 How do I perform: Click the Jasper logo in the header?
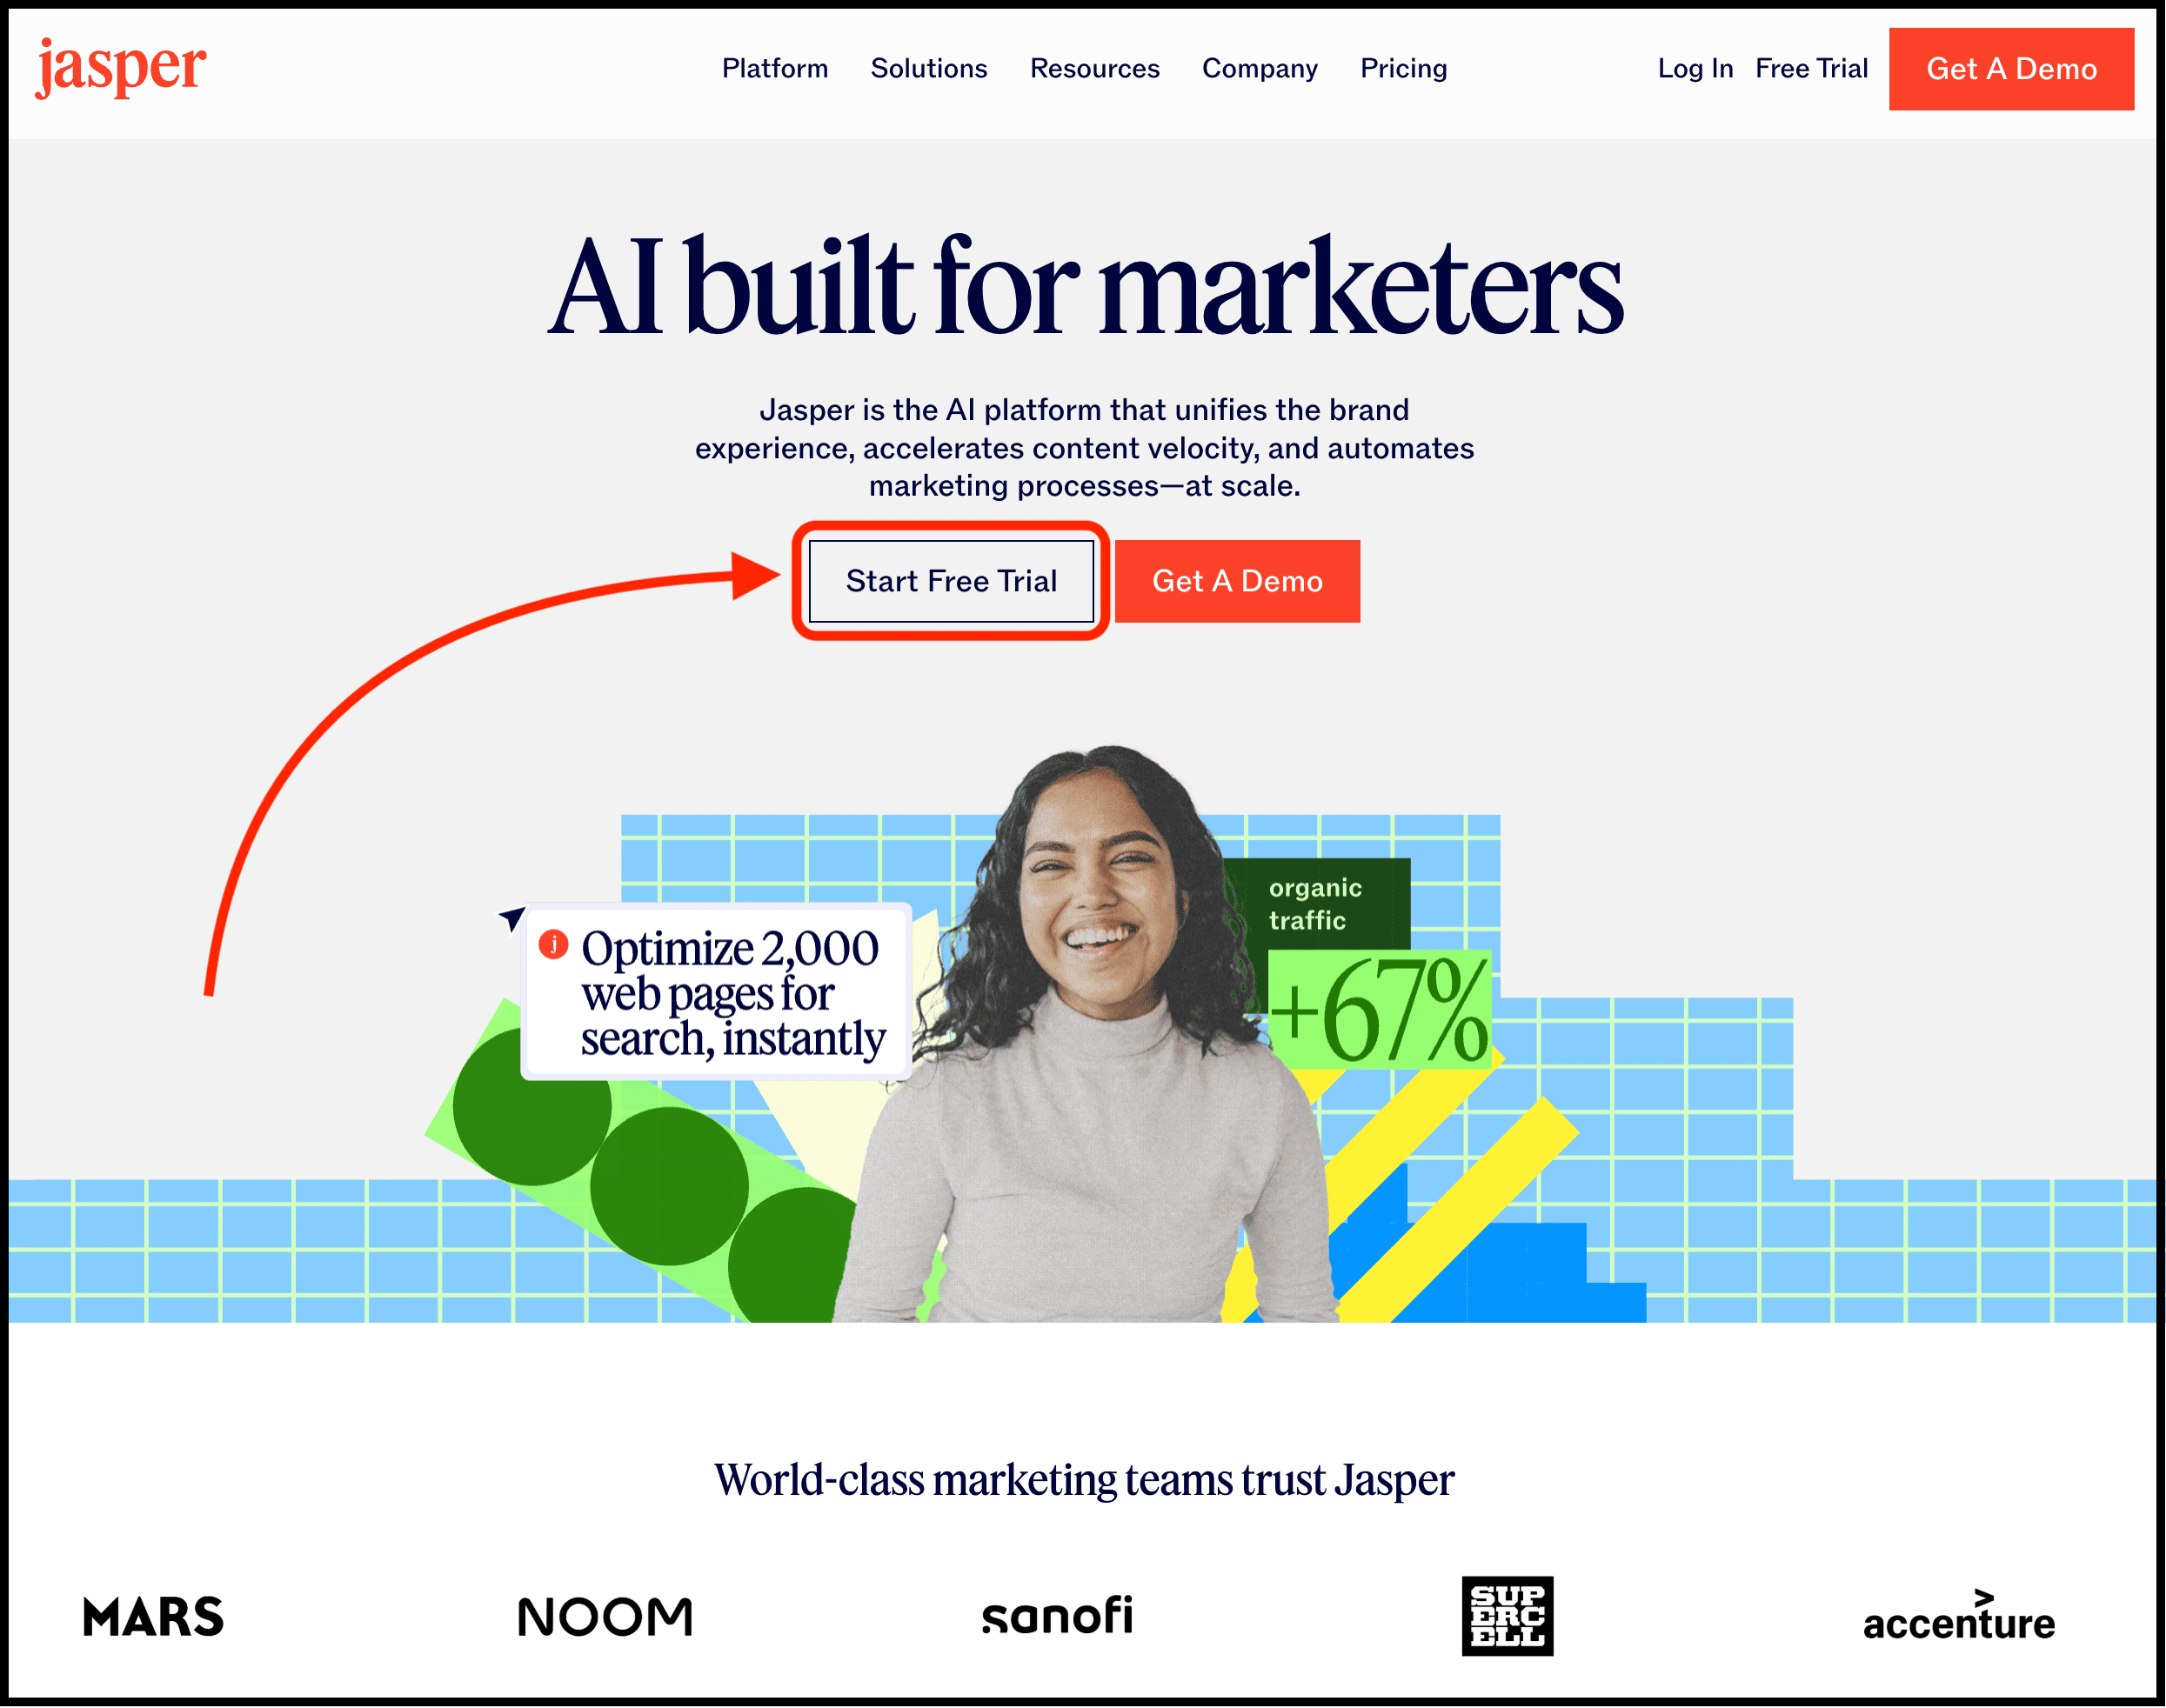click(x=121, y=68)
